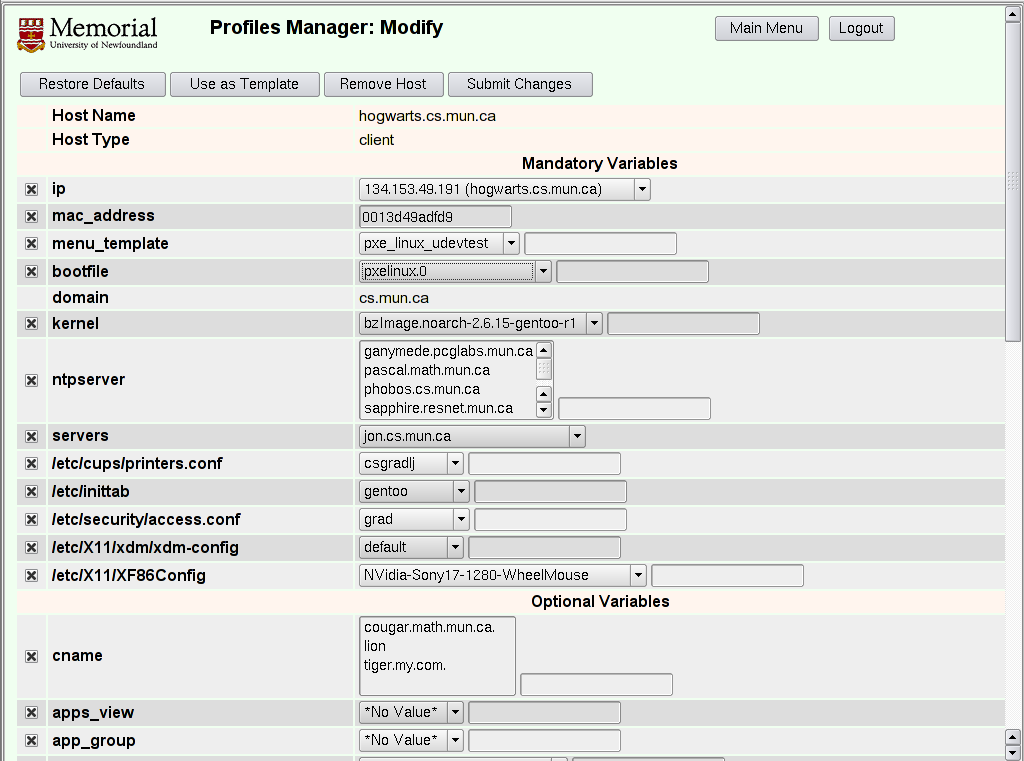The width and height of the screenshot is (1024, 761).
Task: Open the apps_view *No Value* dropdown
Action: [x=411, y=712]
